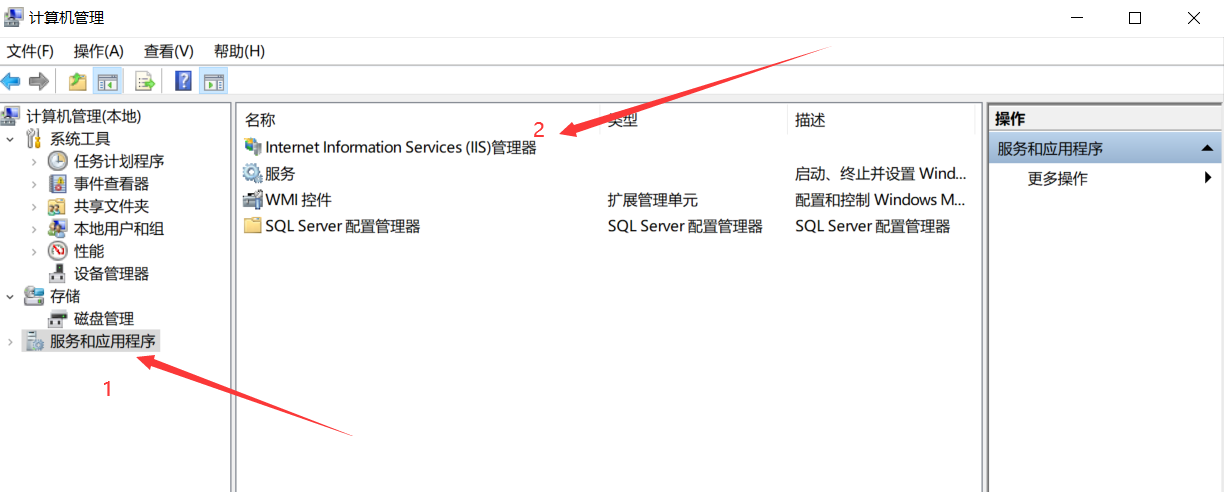Select 本地用户和组 label in tree
The height and width of the screenshot is (492, 1224).
coord(119,228)
